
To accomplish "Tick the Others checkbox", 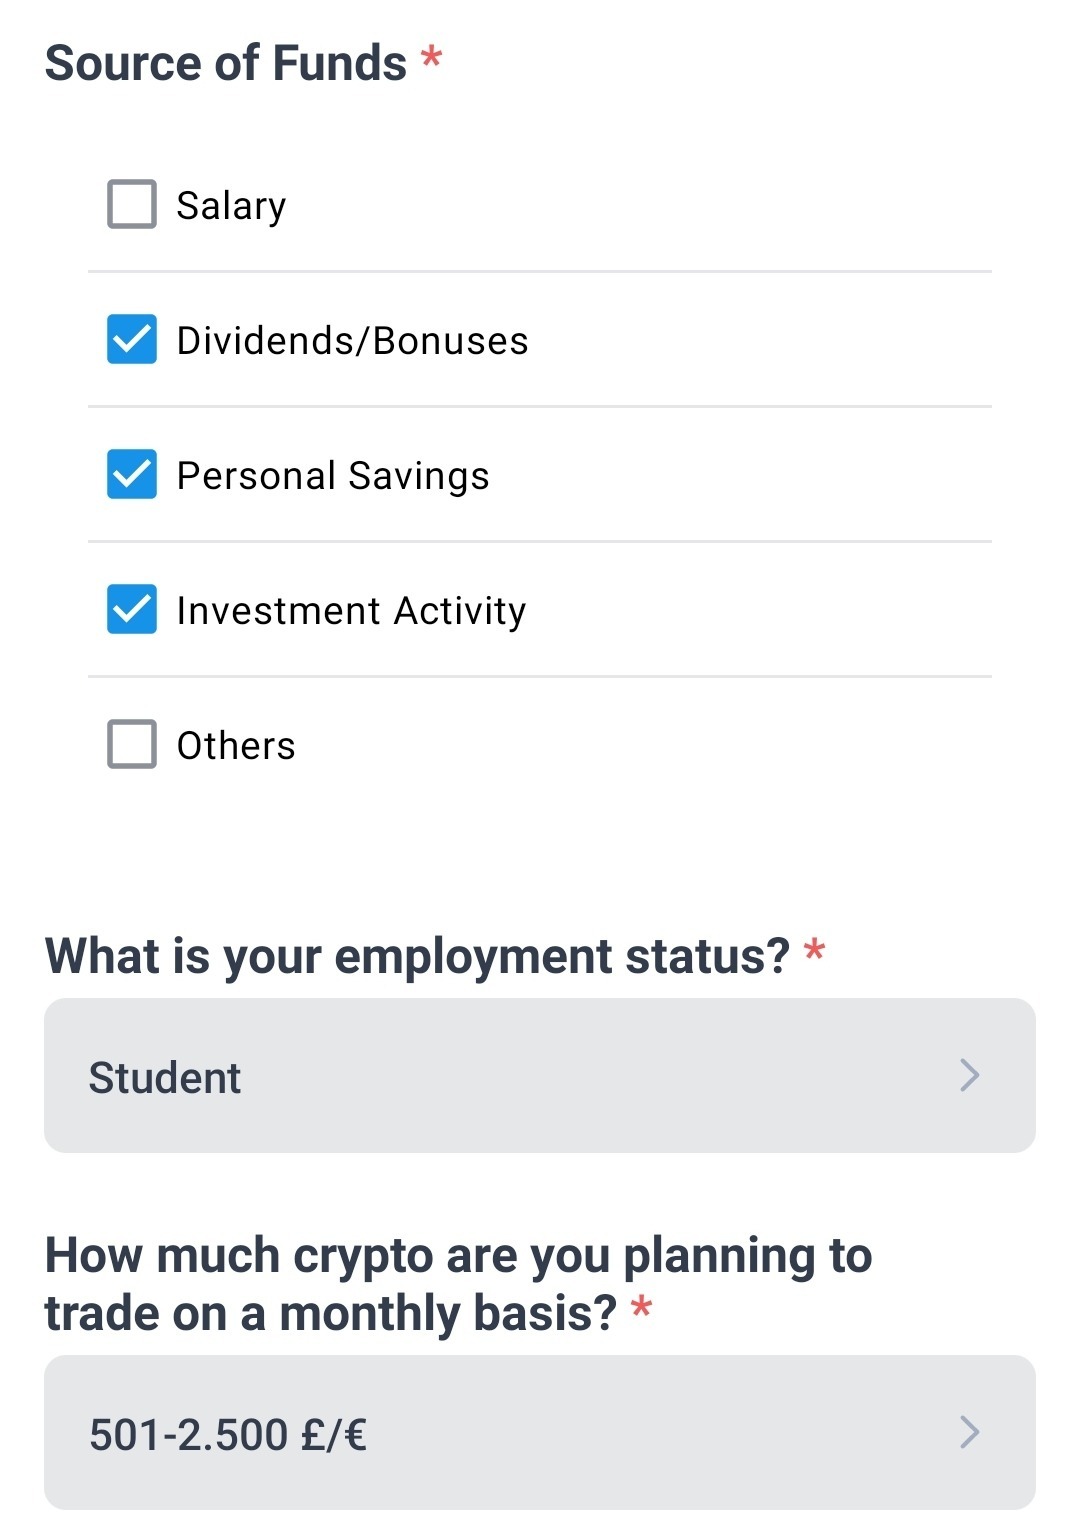I will pyautogui.click(x=132, y=744).
